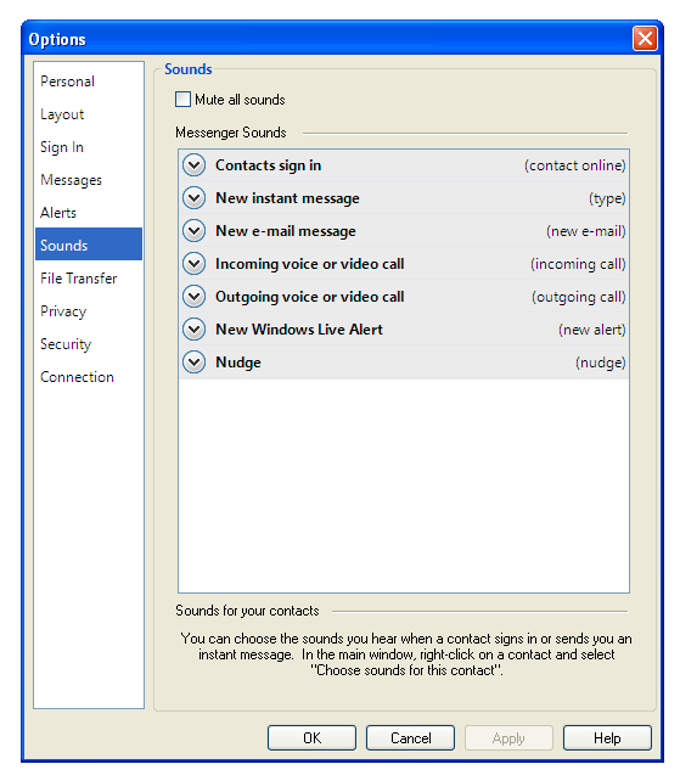Click the New Windows Live Alert text
This screenshot has height=781, width=680.
pyautogui.click(x=299, y=329)
